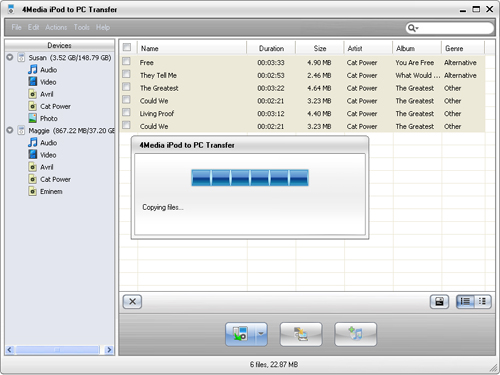Sort by the Genre column header
This screenshot has width=500, height=375.
[x=463, y=48]
